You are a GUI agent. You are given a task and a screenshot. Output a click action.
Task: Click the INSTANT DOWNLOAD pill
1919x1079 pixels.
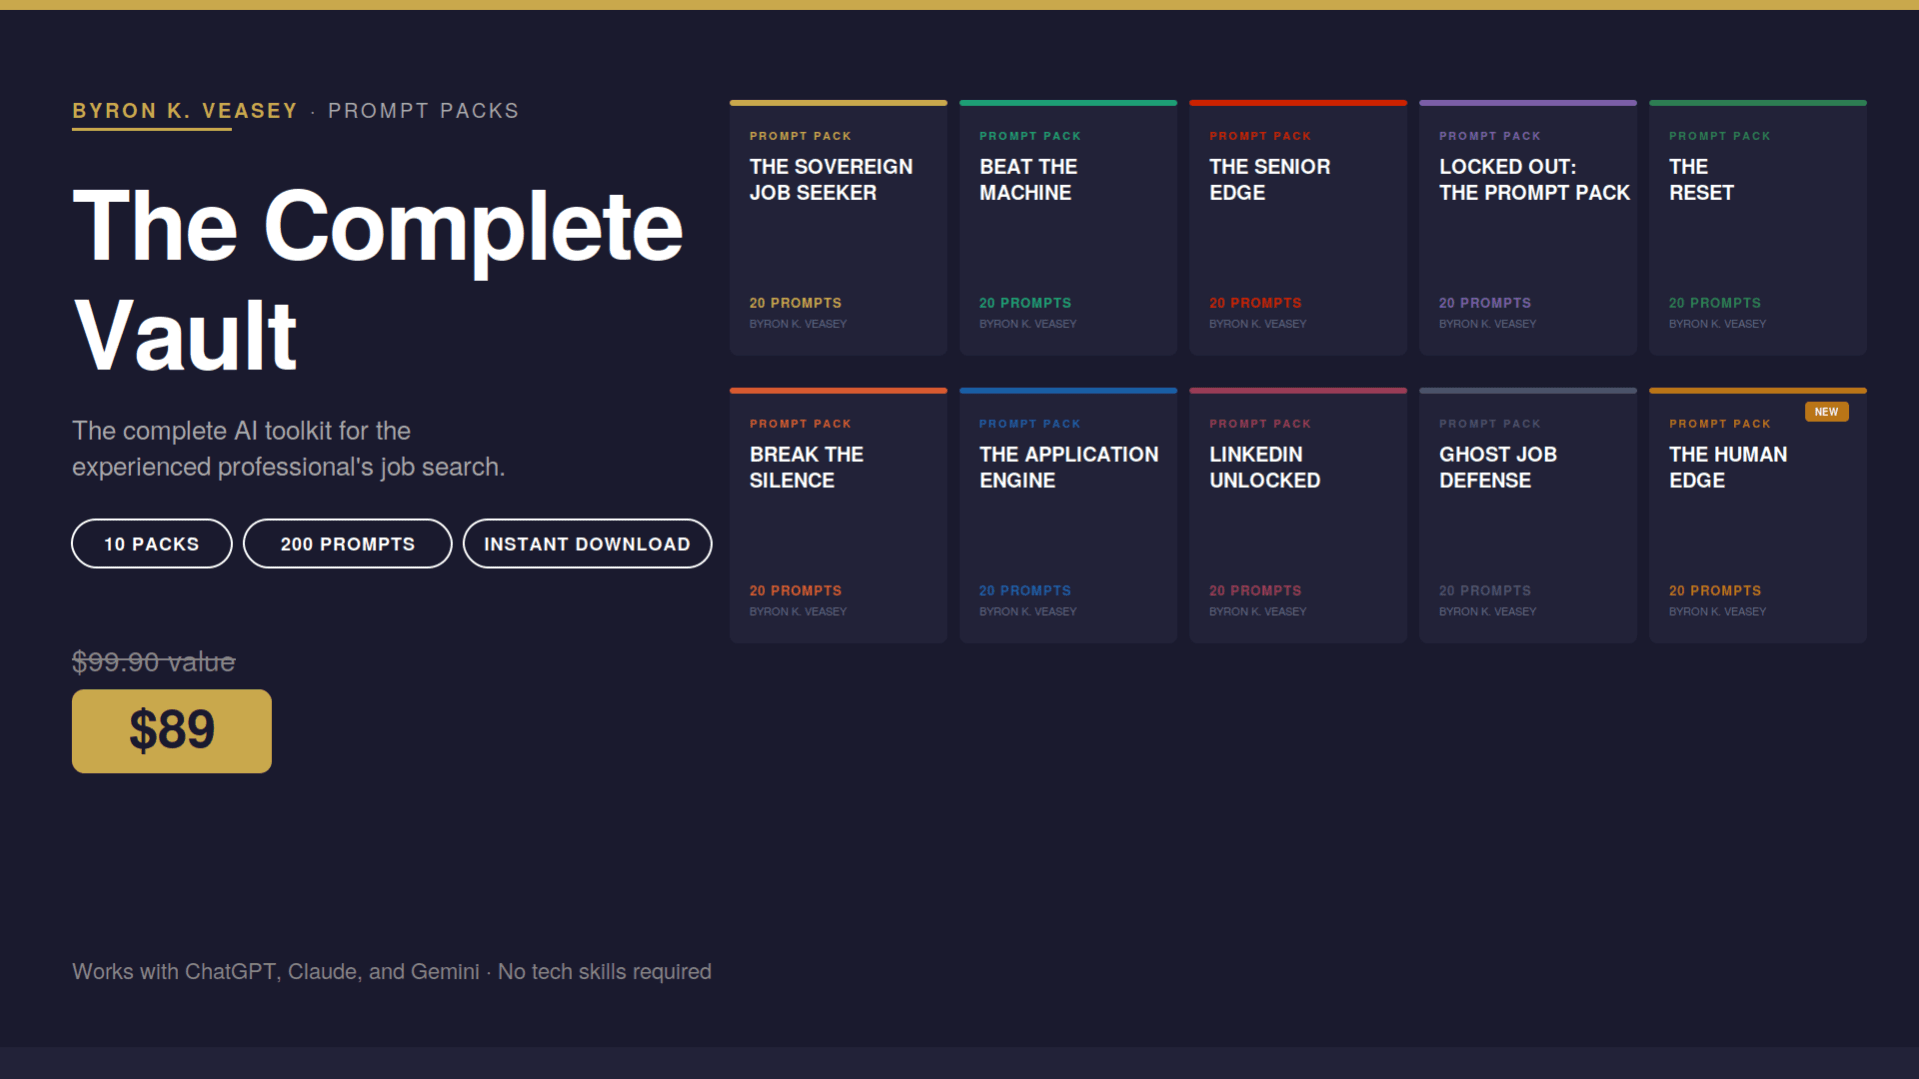[587, 544]
